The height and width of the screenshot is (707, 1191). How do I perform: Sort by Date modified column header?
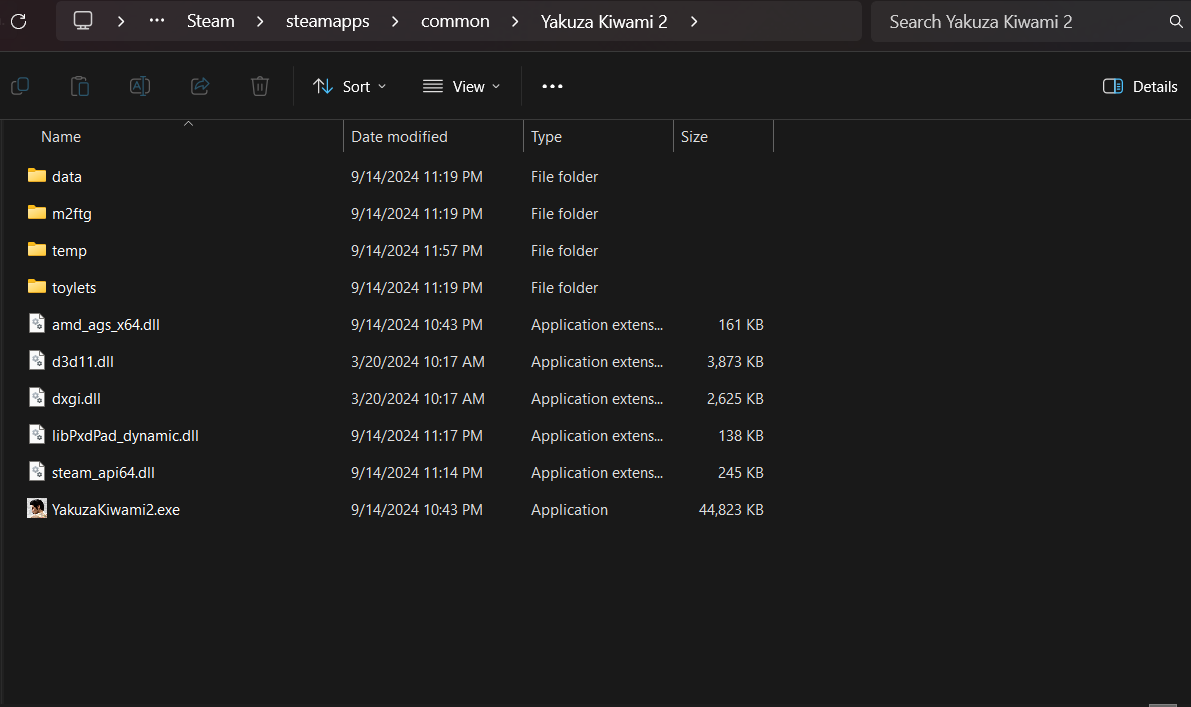click(x=399, y=137)
